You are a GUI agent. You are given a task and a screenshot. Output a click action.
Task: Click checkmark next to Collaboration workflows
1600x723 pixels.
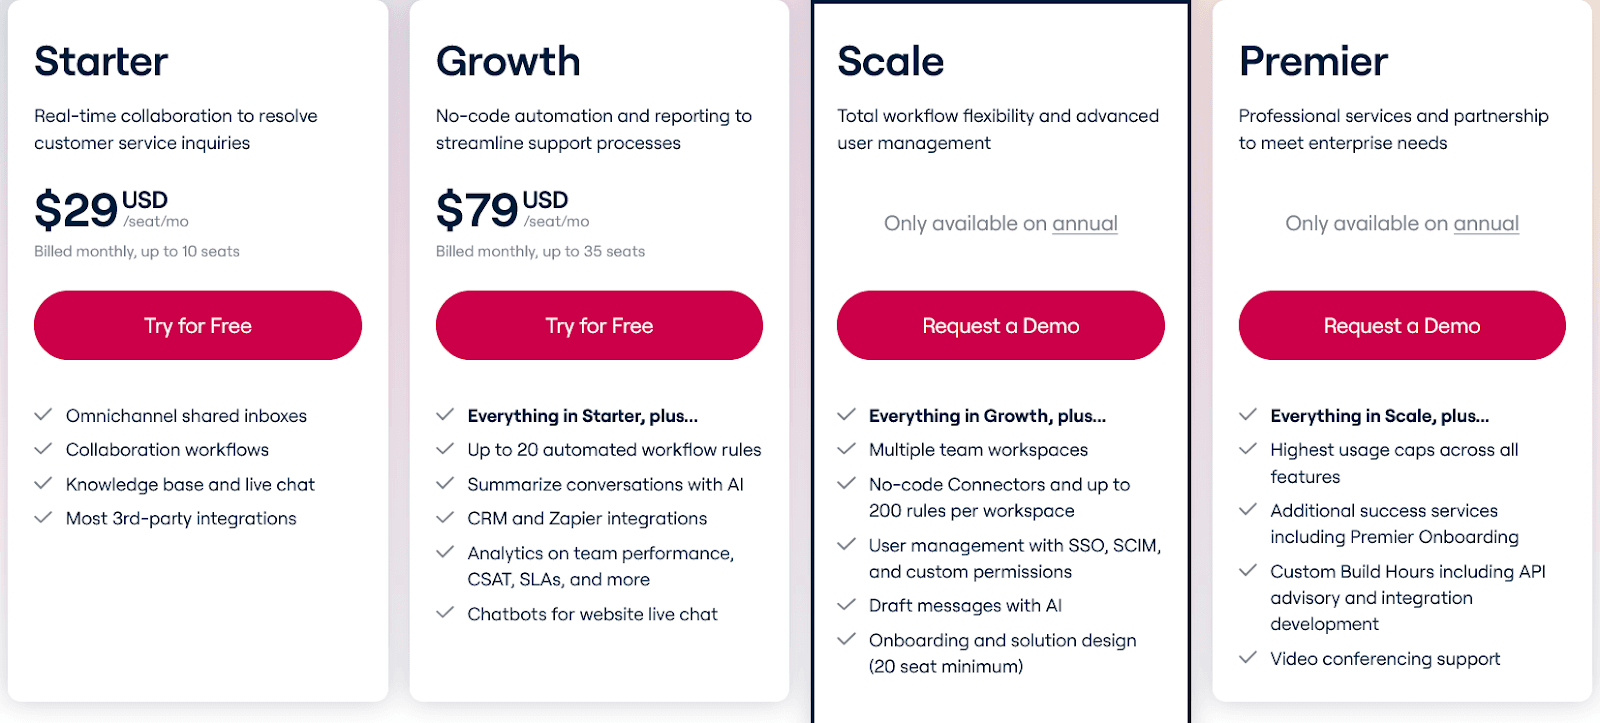point(43,449)
